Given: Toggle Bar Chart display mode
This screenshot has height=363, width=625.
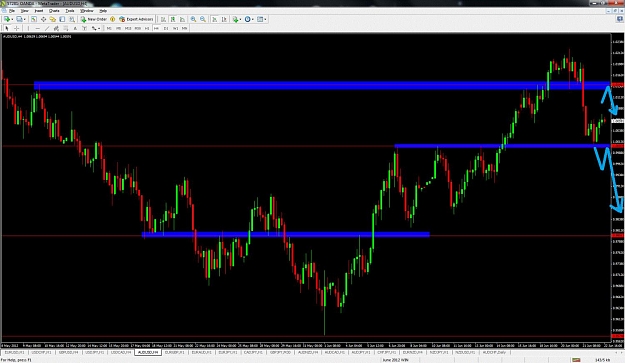Looking at the screenshot, I should (x=163, y=19).
